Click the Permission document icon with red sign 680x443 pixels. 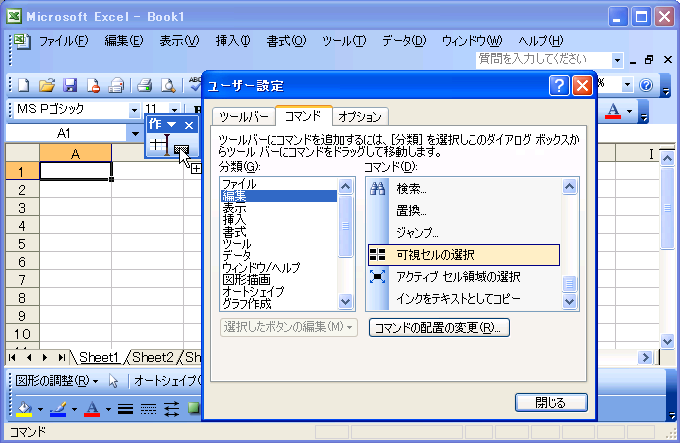(x=93, y=85)
